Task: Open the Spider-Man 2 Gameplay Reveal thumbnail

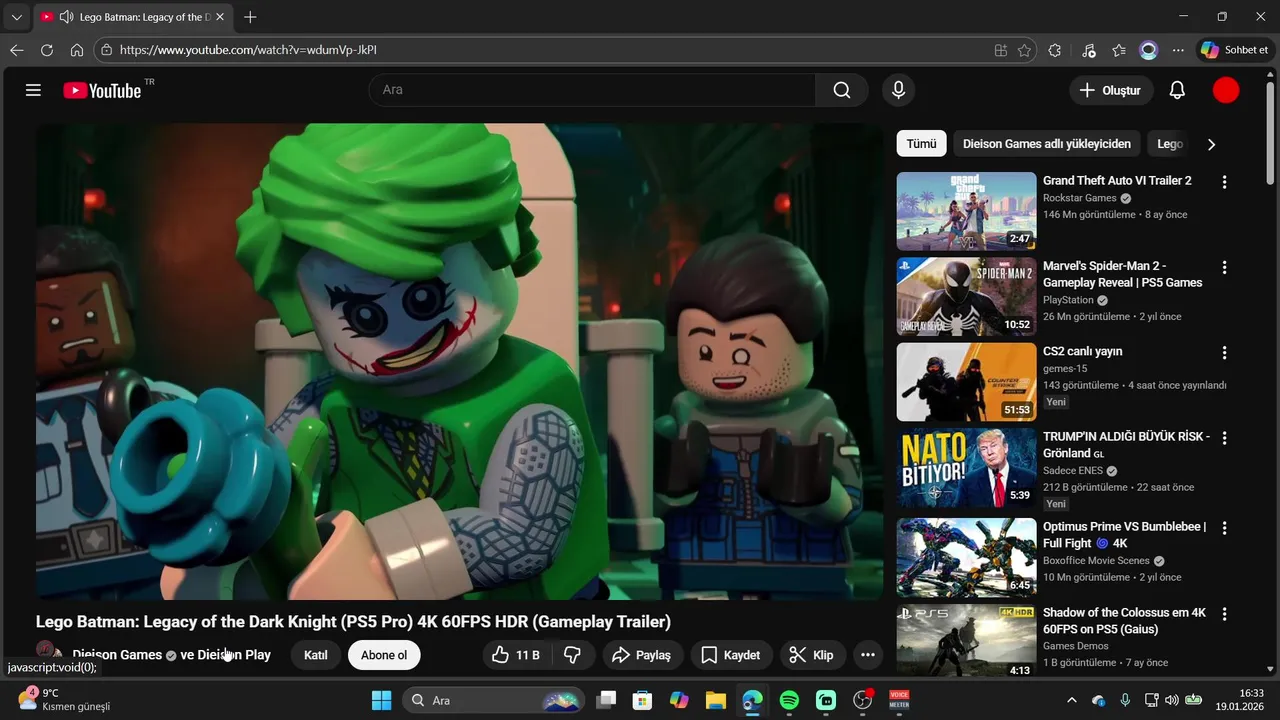Action: click(966, 297)
